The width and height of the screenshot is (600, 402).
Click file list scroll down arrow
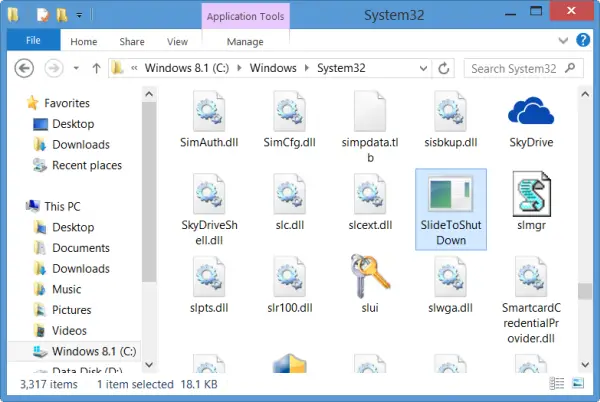point(585,365)
